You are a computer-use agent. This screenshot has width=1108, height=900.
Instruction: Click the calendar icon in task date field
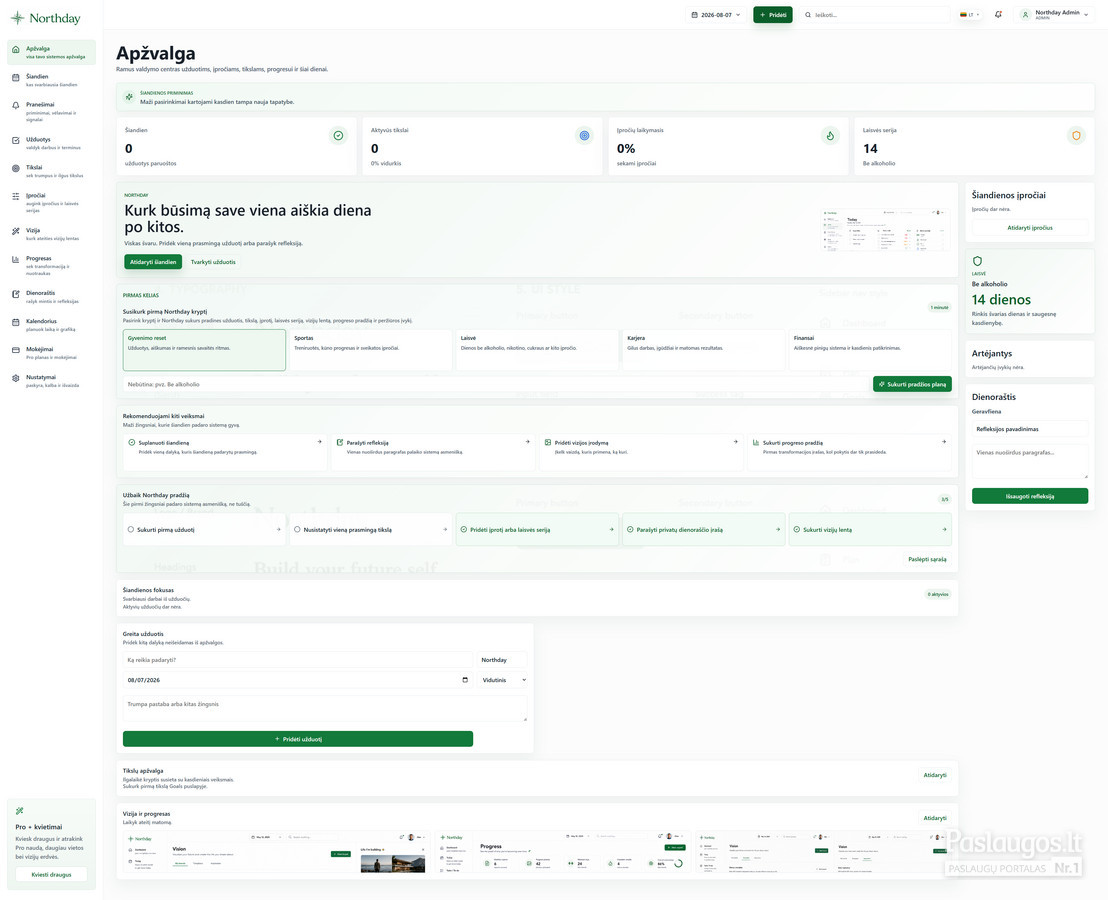(465, 680)
